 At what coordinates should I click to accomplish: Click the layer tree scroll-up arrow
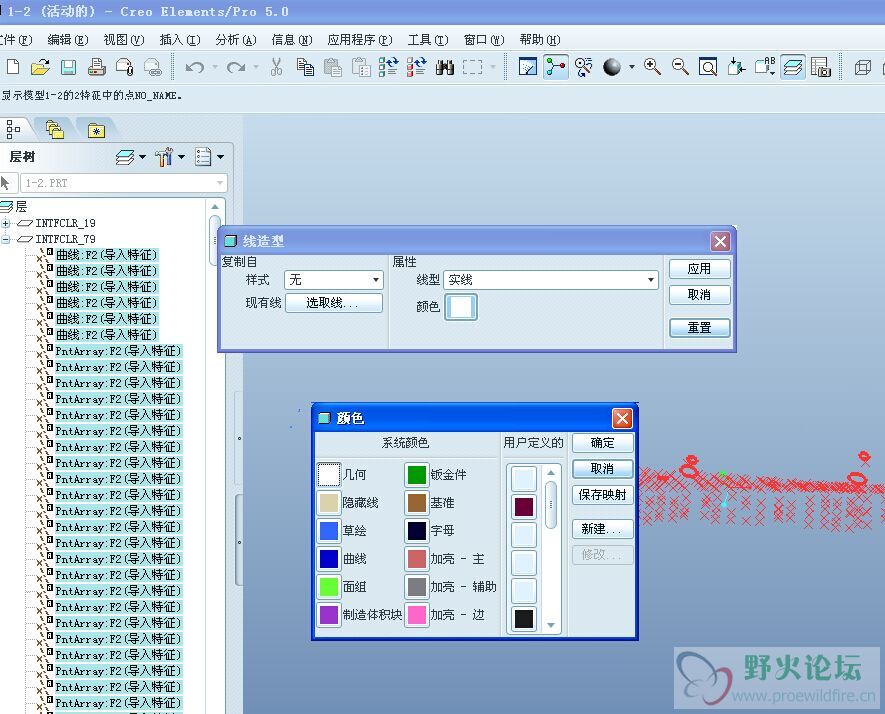click(215, 207)
